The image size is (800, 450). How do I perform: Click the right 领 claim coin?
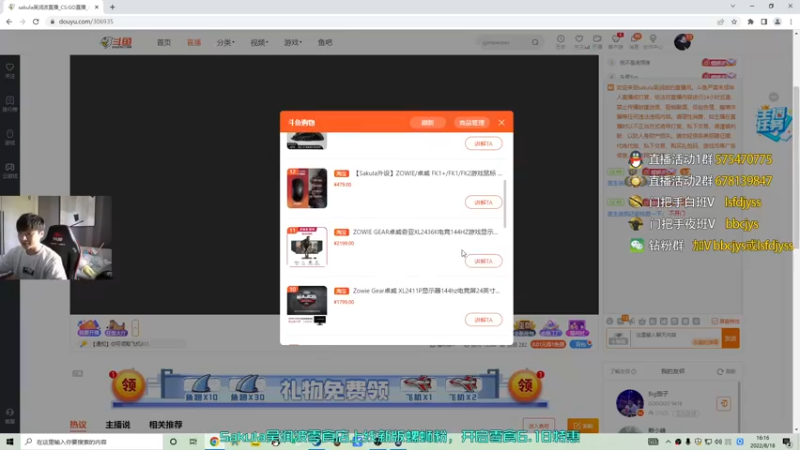[526, 386]
